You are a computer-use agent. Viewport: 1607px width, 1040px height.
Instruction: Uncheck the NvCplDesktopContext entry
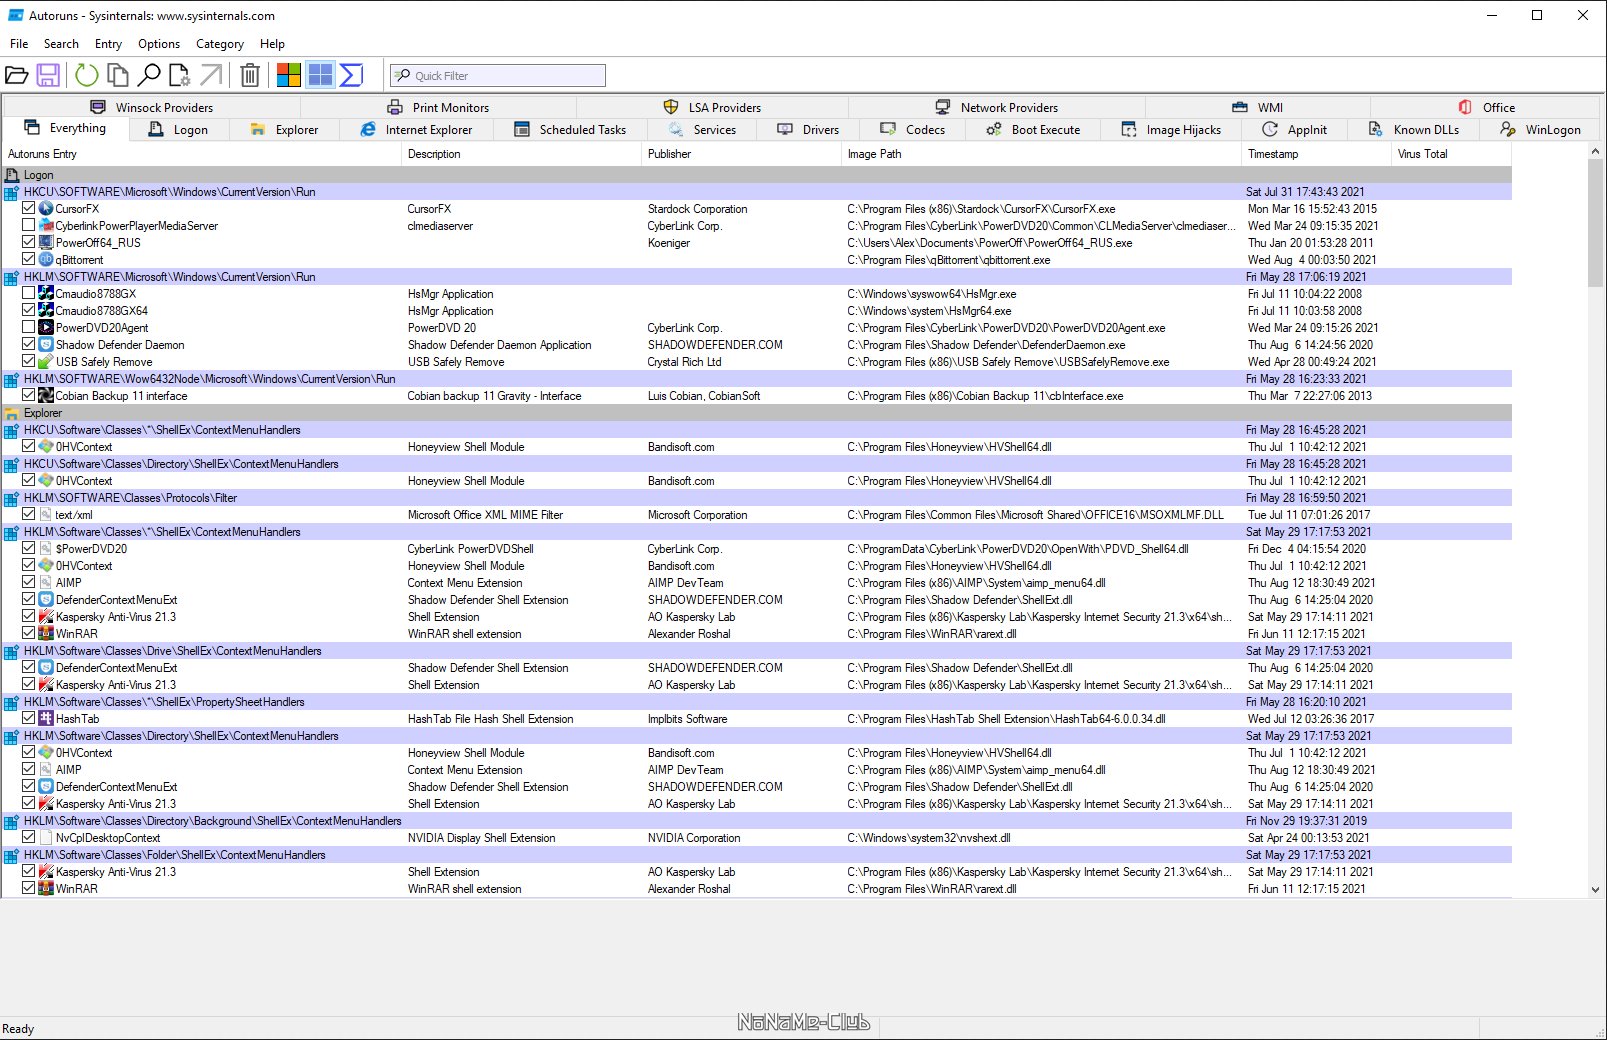tap(28, 838)
